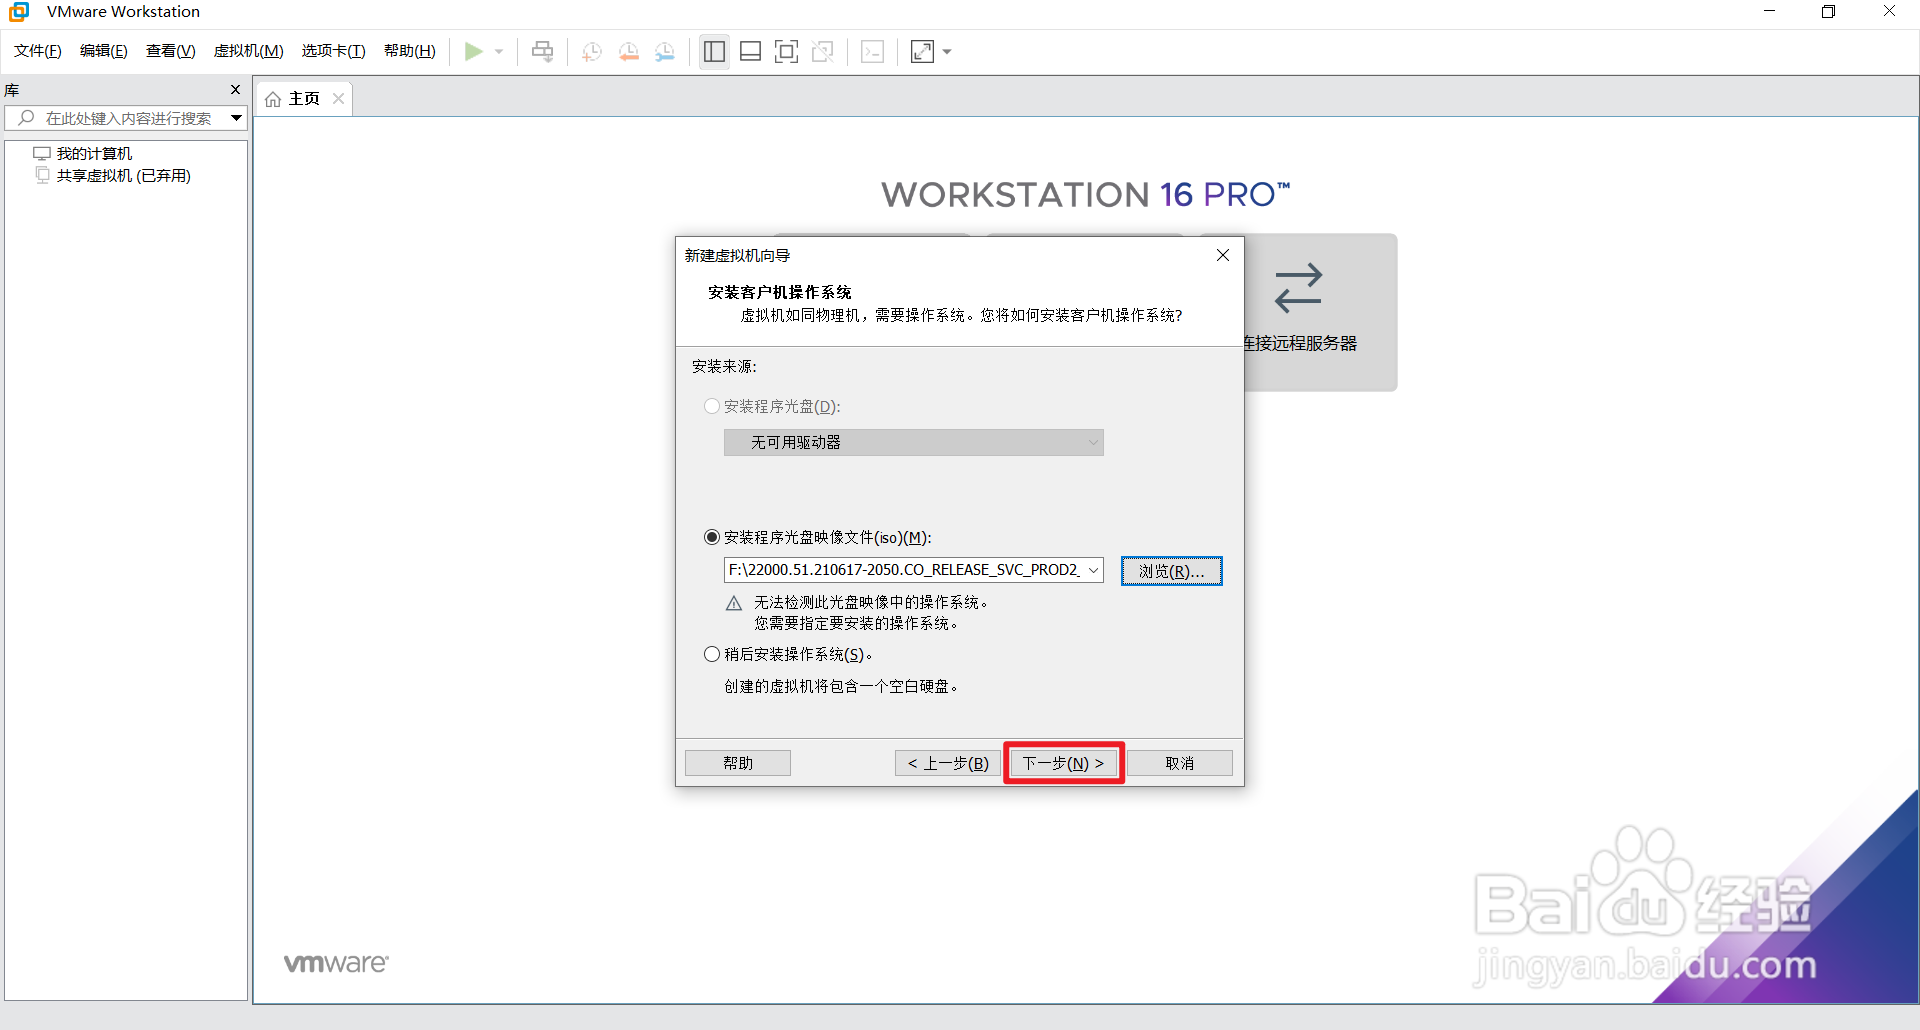Screen dimensions: 1920x1030
Task: Click the green power on play icon
Action: point(474,51)
